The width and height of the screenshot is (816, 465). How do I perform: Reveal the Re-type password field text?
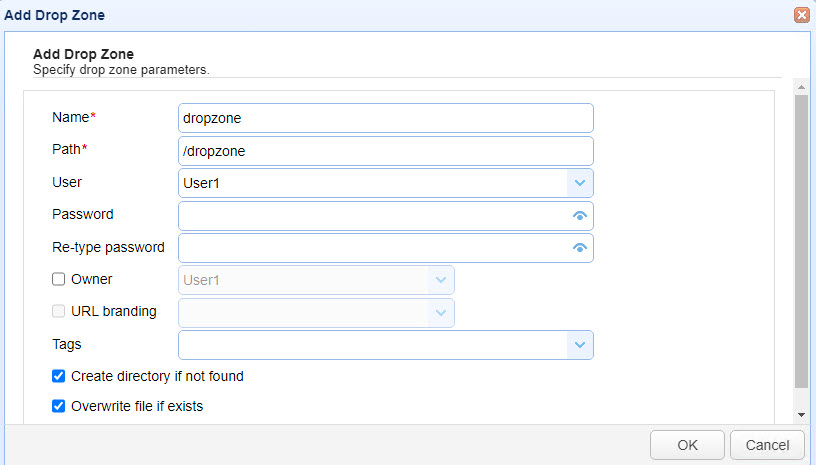pyautogui.click(x=579, y=248)
